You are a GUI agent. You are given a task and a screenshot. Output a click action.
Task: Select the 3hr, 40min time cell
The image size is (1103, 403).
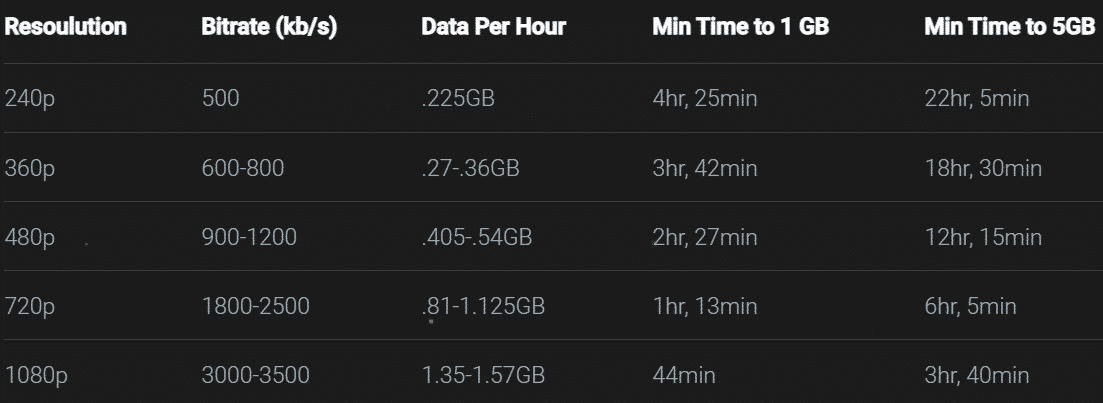(x=977, y=376)
